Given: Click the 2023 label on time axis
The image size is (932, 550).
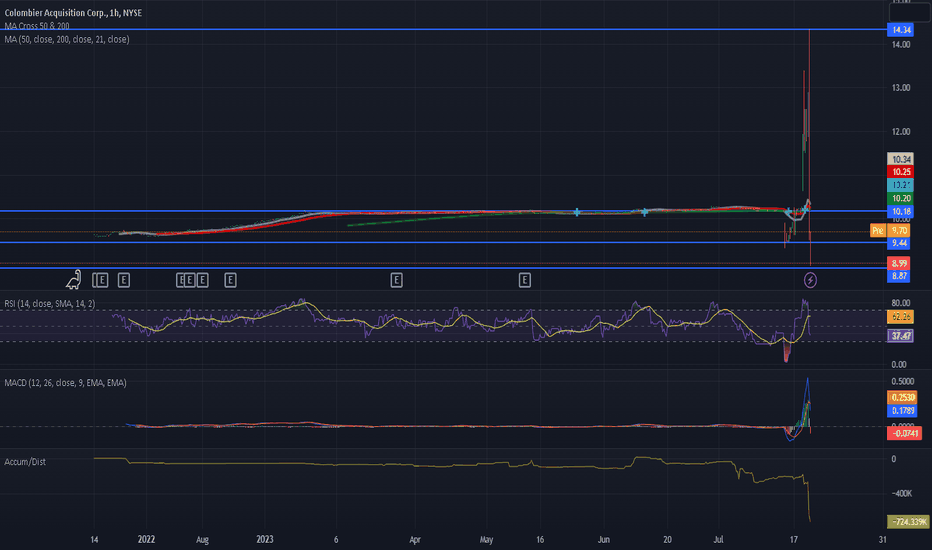Looking at the screenshot, I should click(x=265, y=539).
